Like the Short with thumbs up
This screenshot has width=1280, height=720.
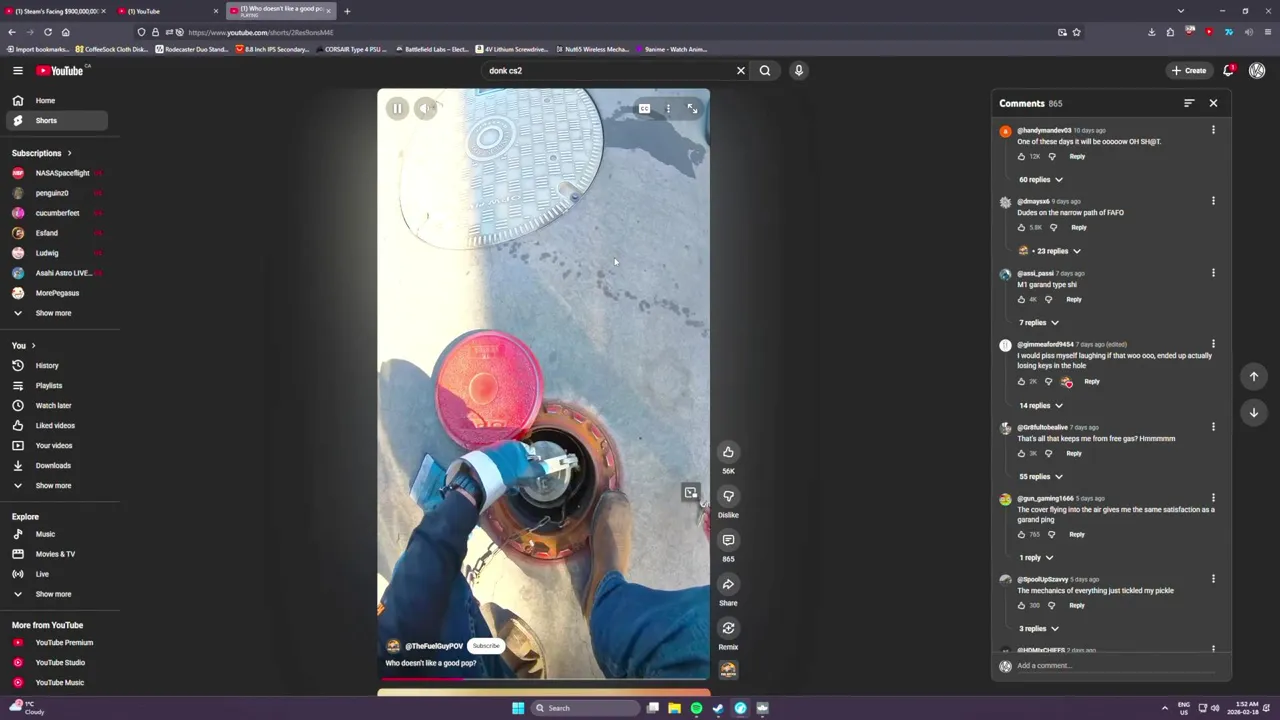728,452
